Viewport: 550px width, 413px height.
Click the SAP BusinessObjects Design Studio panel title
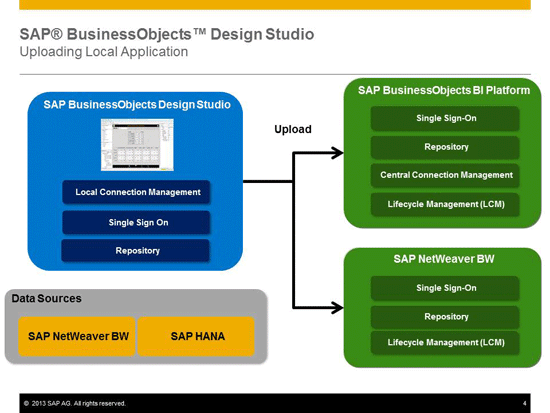point(137,105)
